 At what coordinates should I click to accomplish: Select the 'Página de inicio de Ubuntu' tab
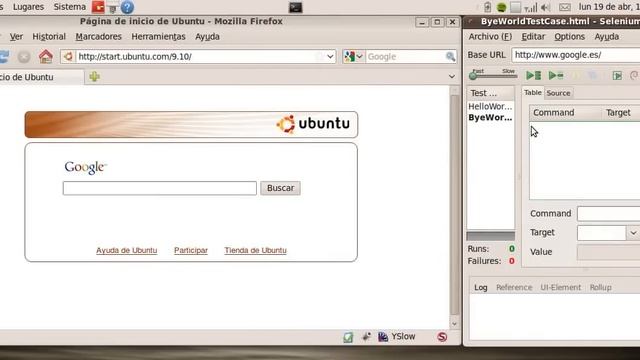point(41,77)
